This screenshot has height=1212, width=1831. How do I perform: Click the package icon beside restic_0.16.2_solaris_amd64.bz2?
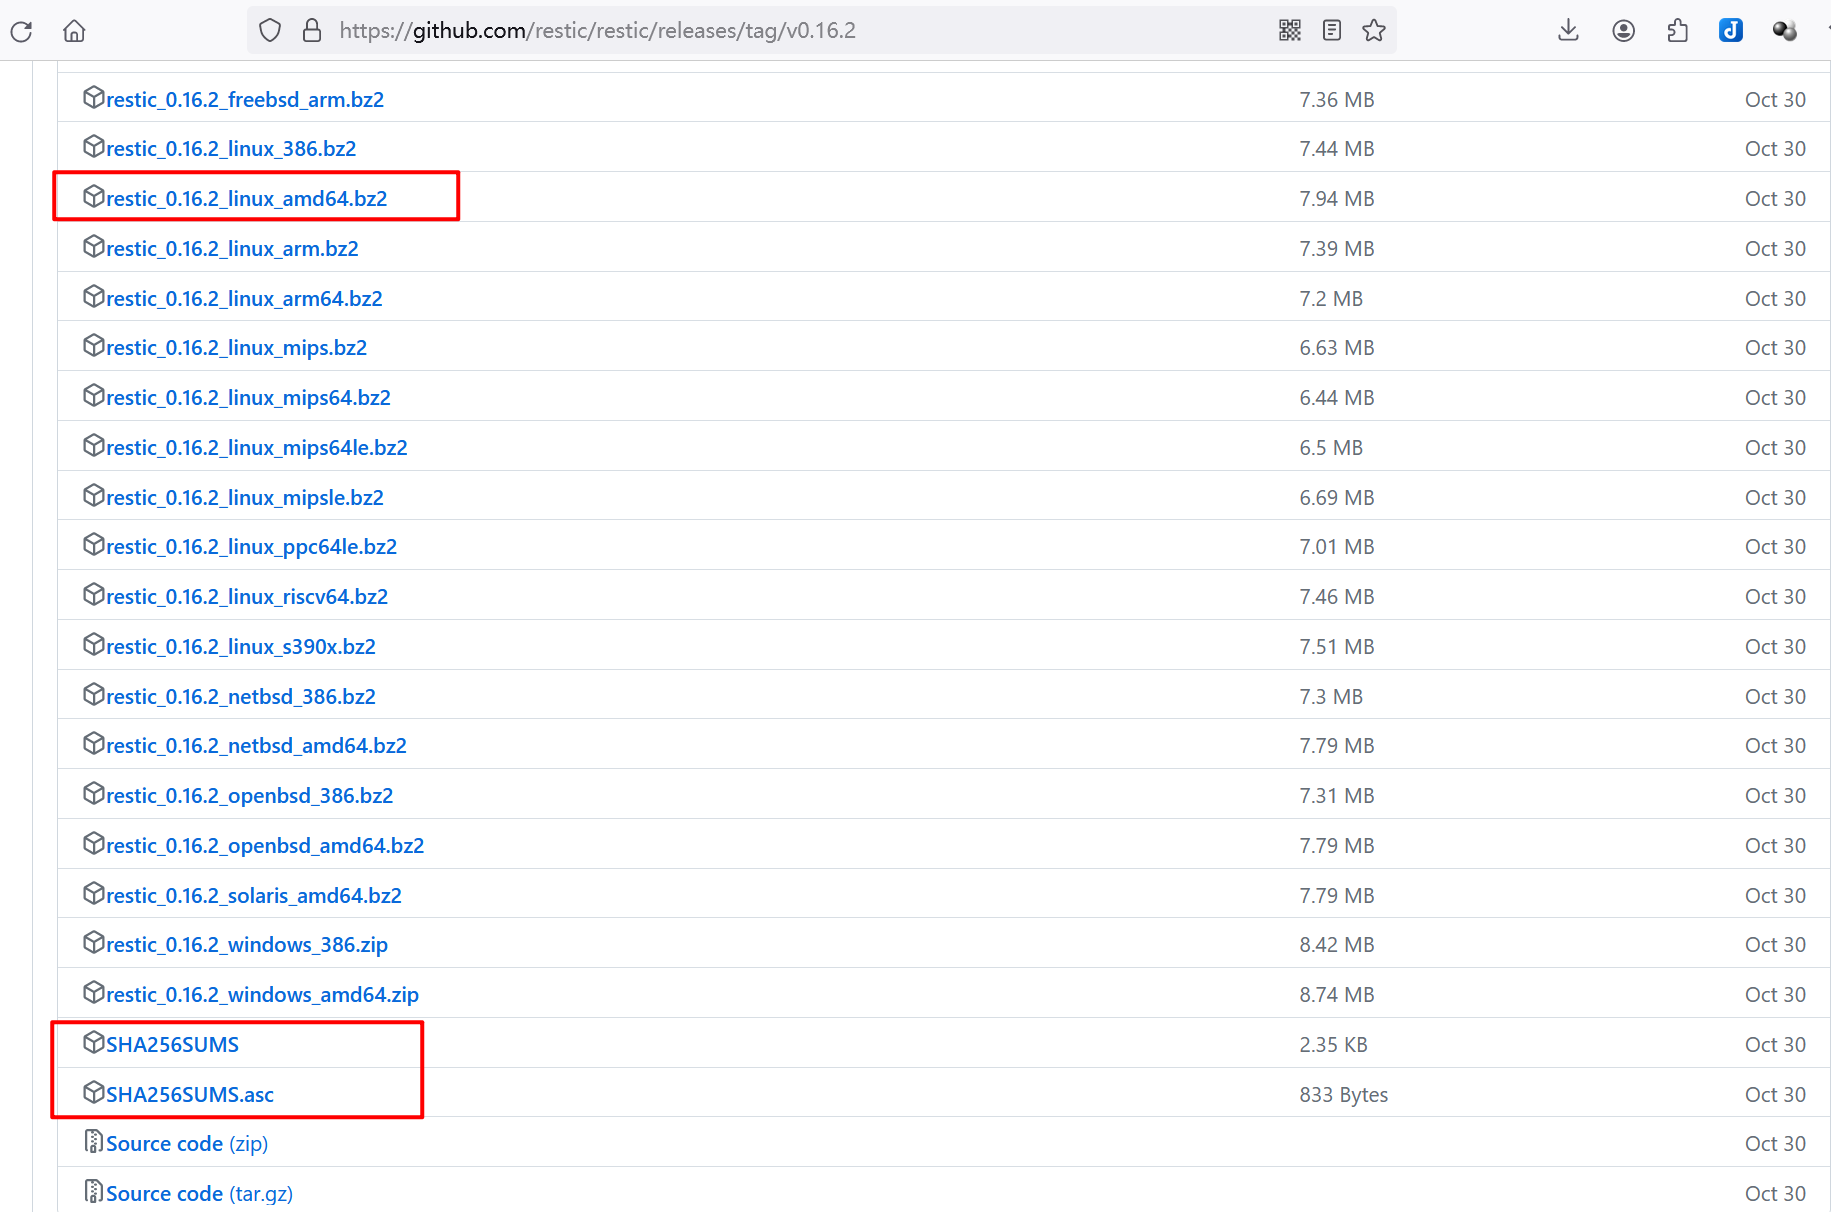tap(94, 894)
